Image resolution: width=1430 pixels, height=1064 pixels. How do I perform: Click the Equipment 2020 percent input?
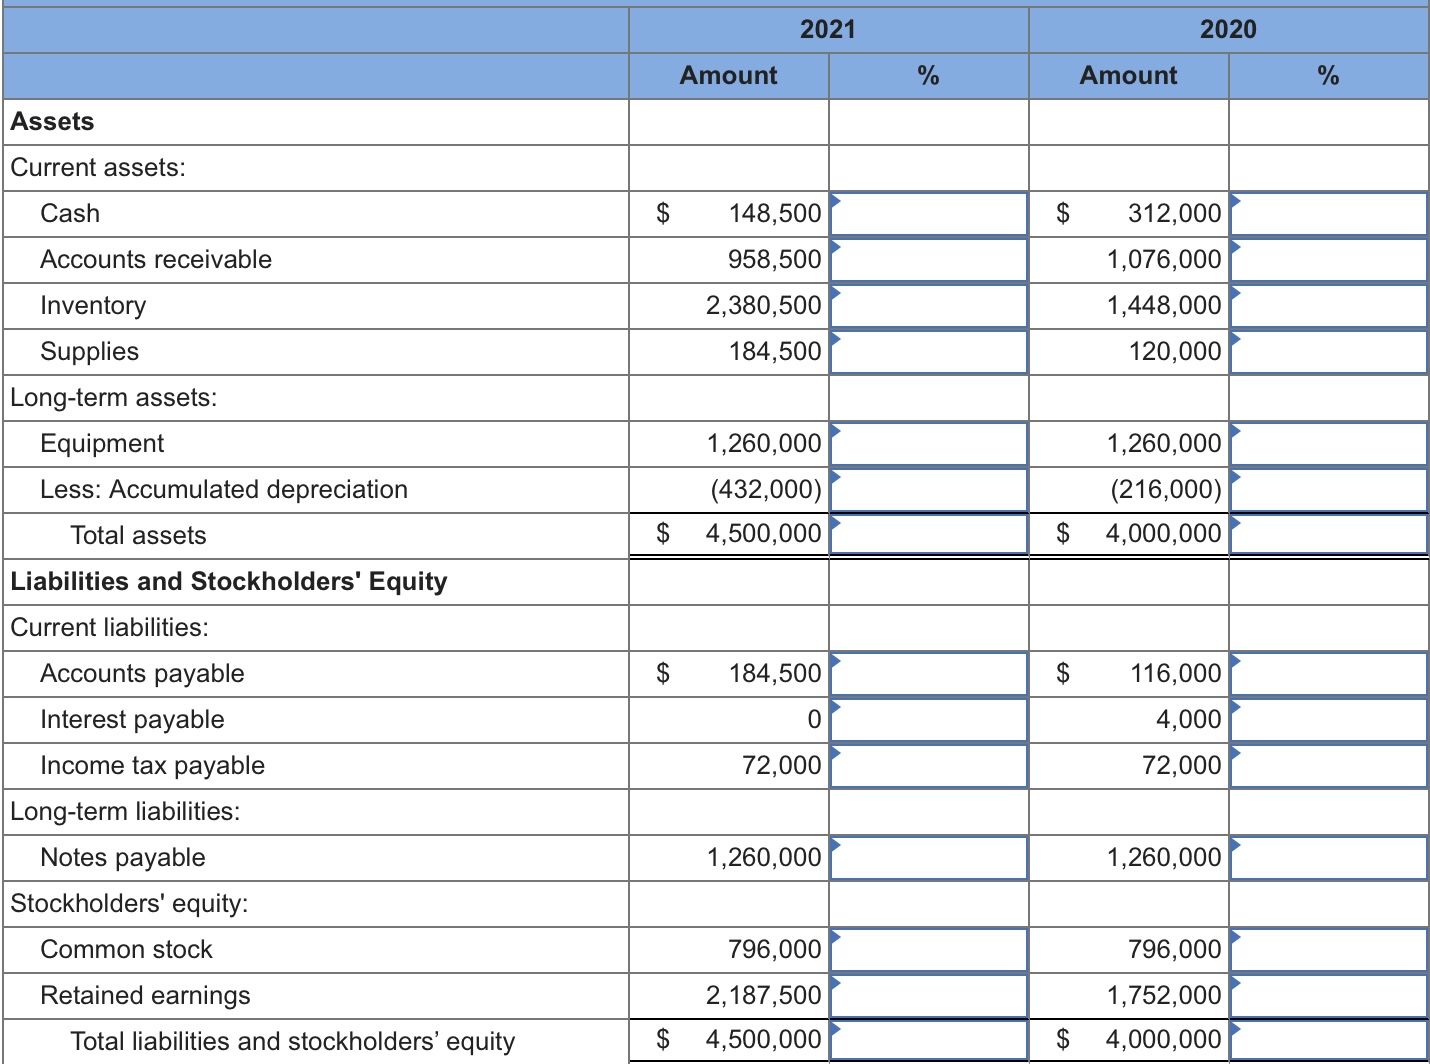pyautogui.click(x=1328, y=443)
